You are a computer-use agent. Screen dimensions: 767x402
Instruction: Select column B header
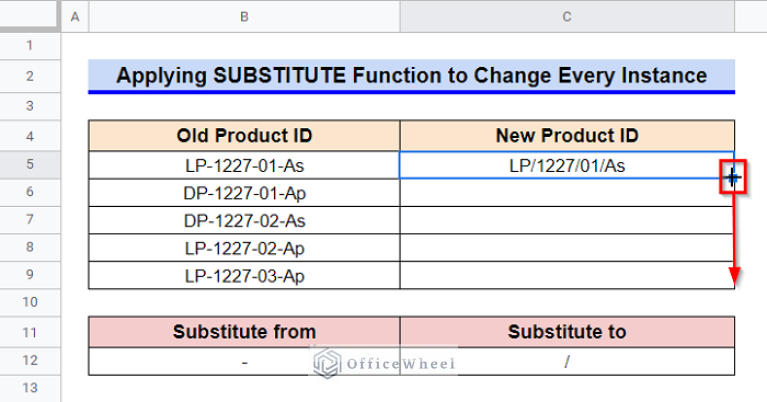244,15
